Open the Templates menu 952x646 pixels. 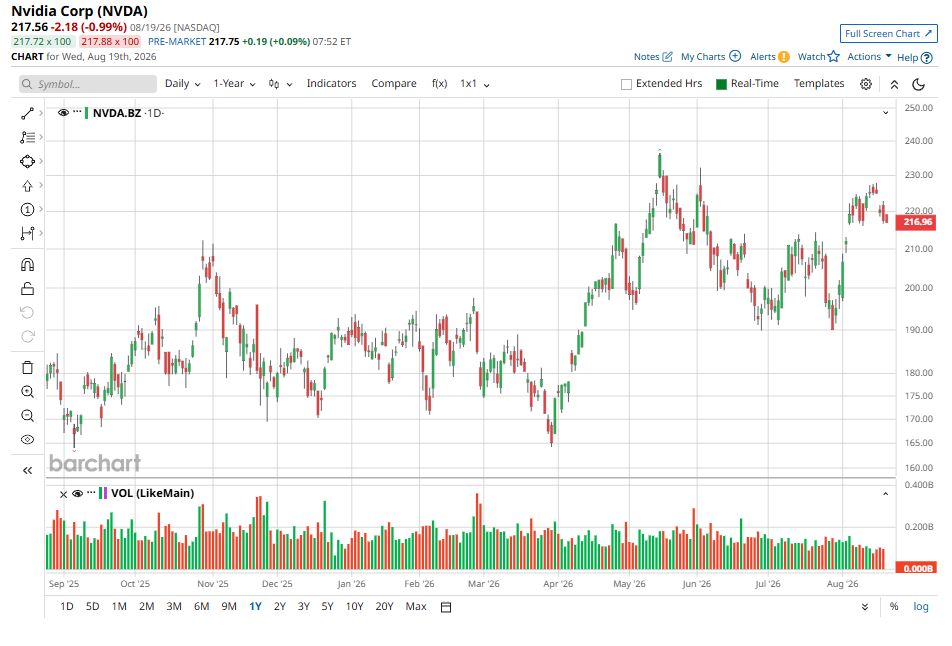(x=818, y=84)
